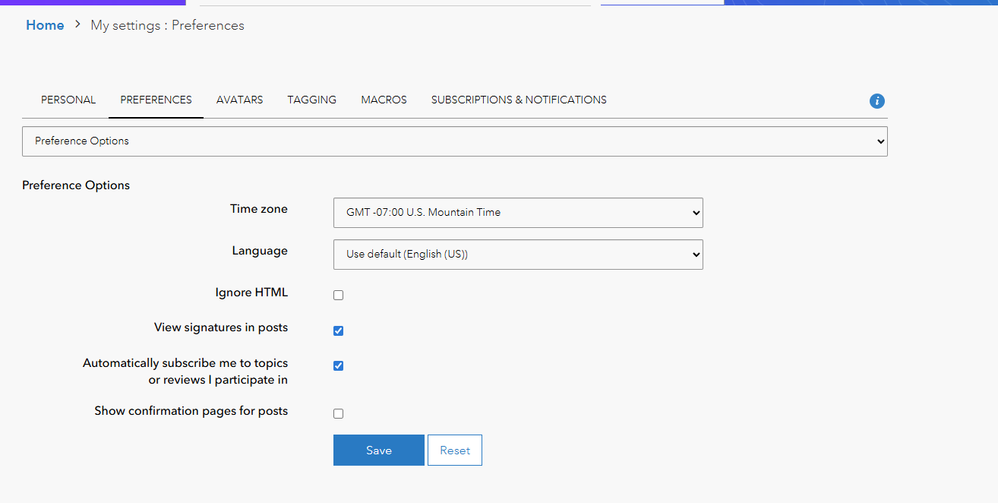
Task: Select the PREFERENCES tab
Action: click(156, 100)
